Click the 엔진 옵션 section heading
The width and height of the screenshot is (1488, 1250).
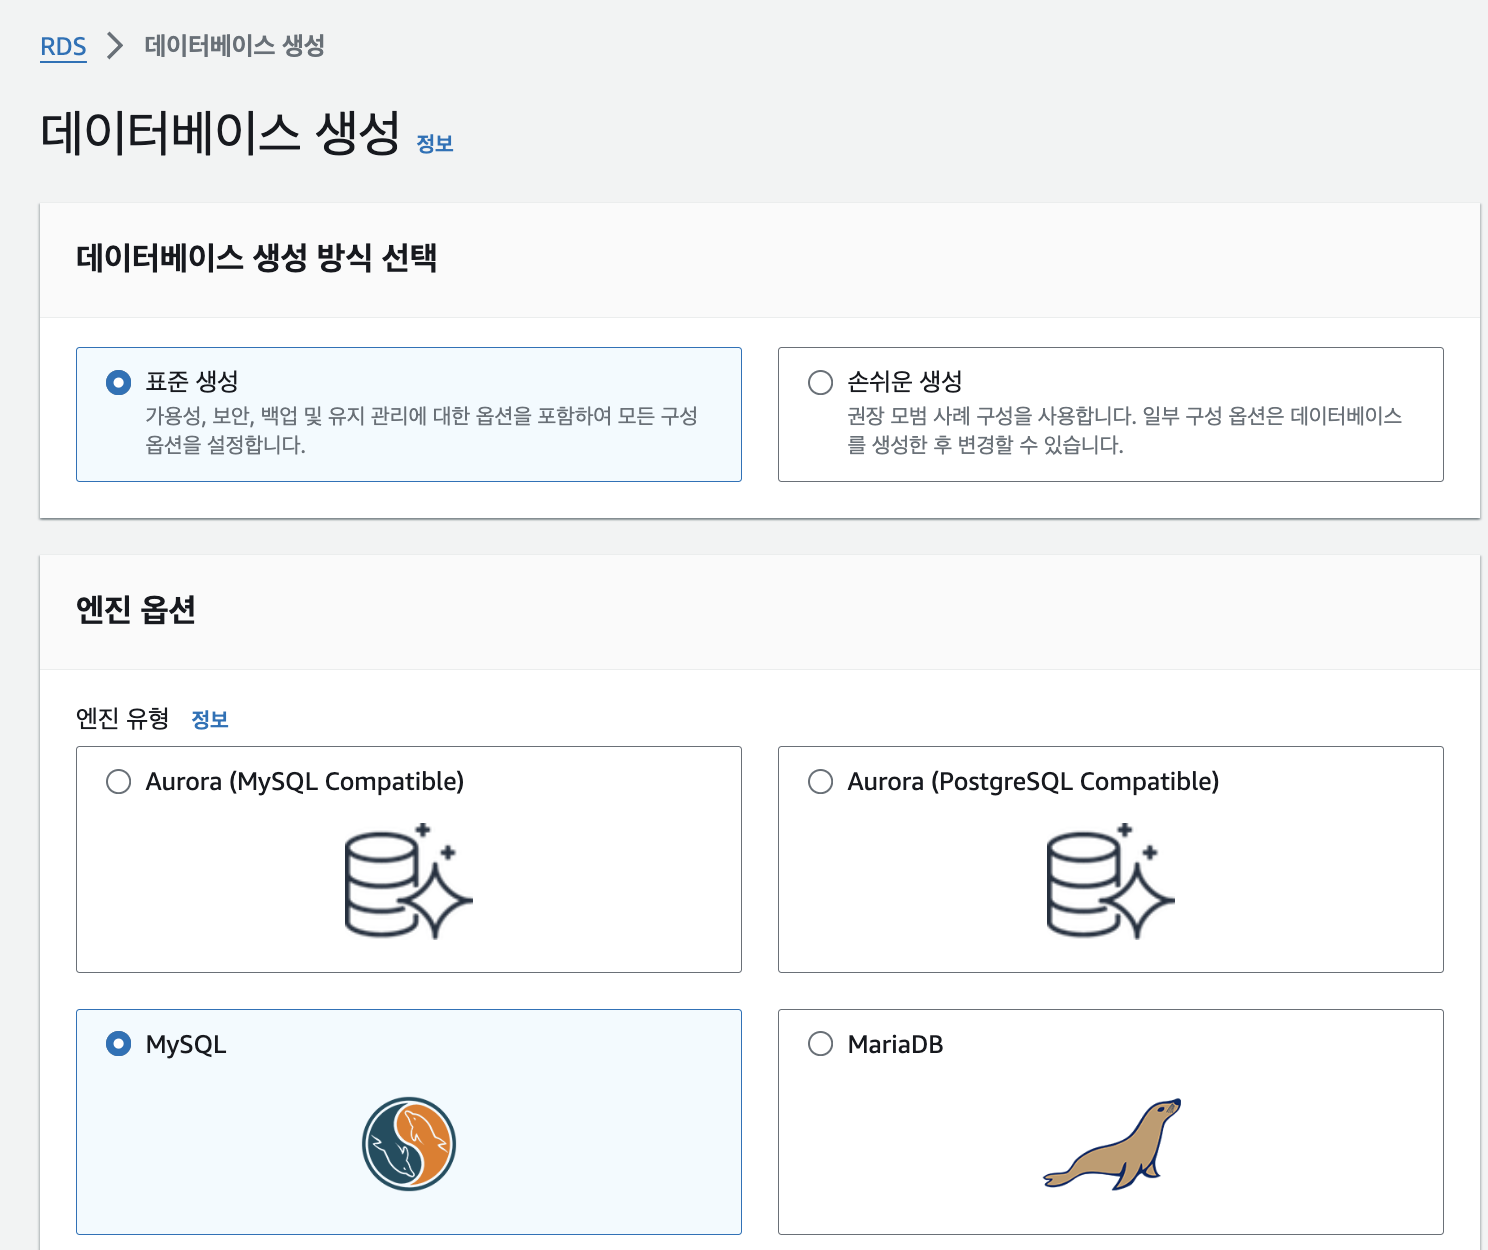pos(136,609)
